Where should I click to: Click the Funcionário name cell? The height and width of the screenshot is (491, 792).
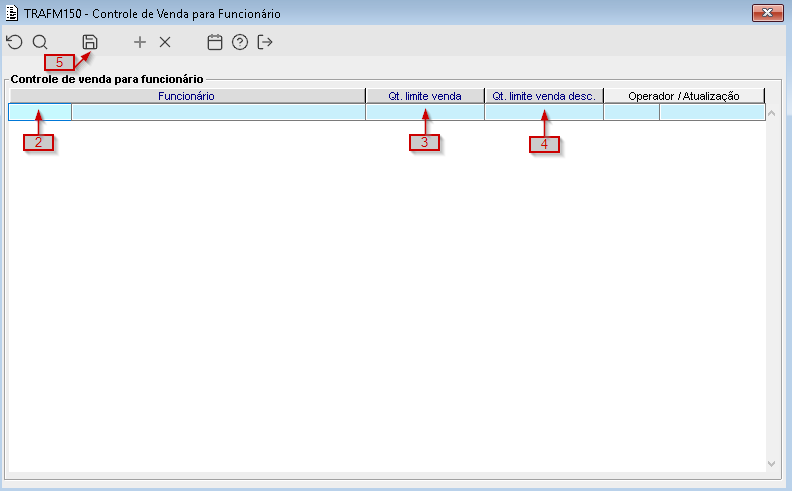tap(218, 112)
